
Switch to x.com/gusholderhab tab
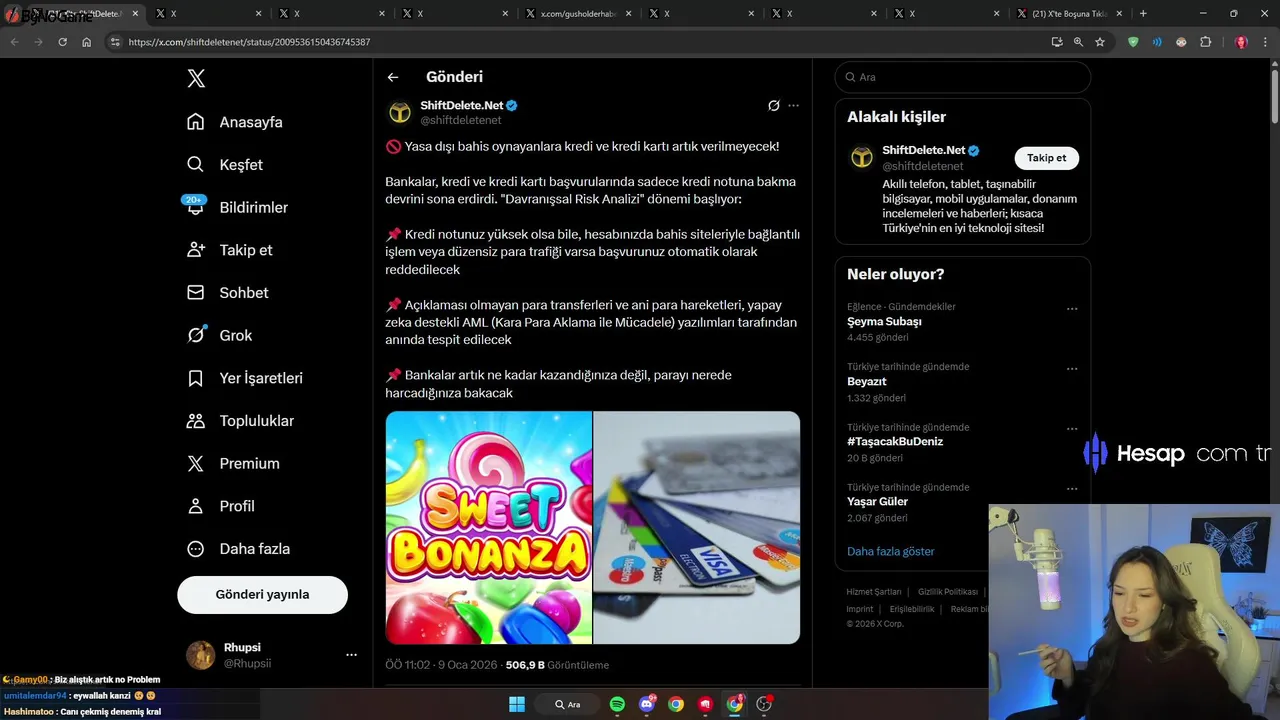pos(577,14)
